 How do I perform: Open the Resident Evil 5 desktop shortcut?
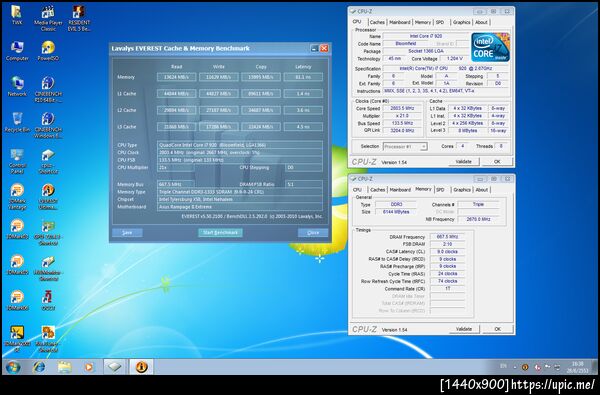pos(79,18)
